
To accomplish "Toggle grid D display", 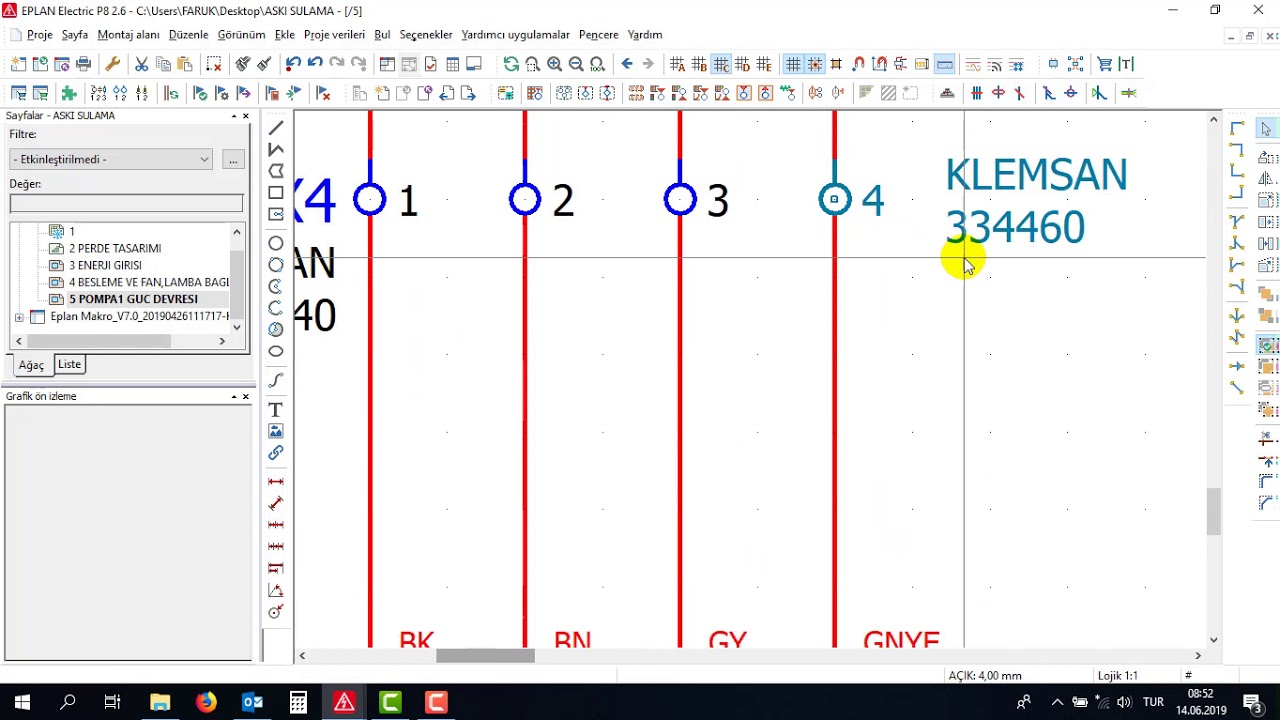I will click(743, 64).
